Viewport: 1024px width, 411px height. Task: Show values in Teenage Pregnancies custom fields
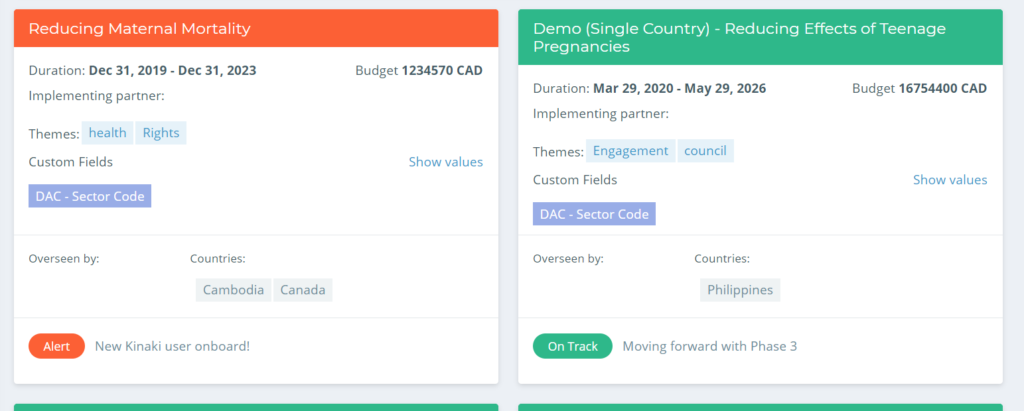[x=950, y=180]
